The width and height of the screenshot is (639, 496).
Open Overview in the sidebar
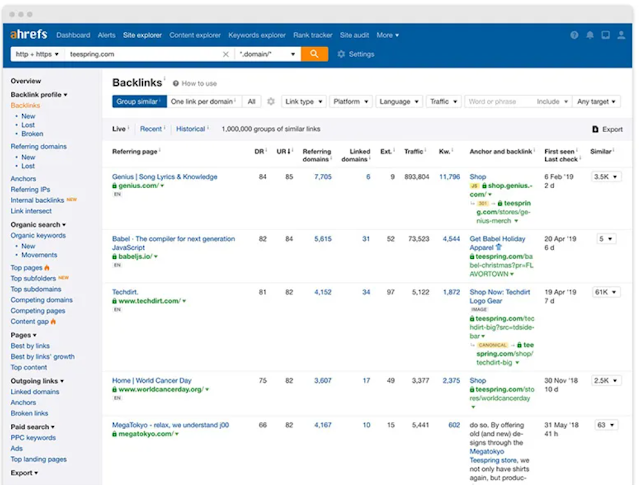(26, 81)
